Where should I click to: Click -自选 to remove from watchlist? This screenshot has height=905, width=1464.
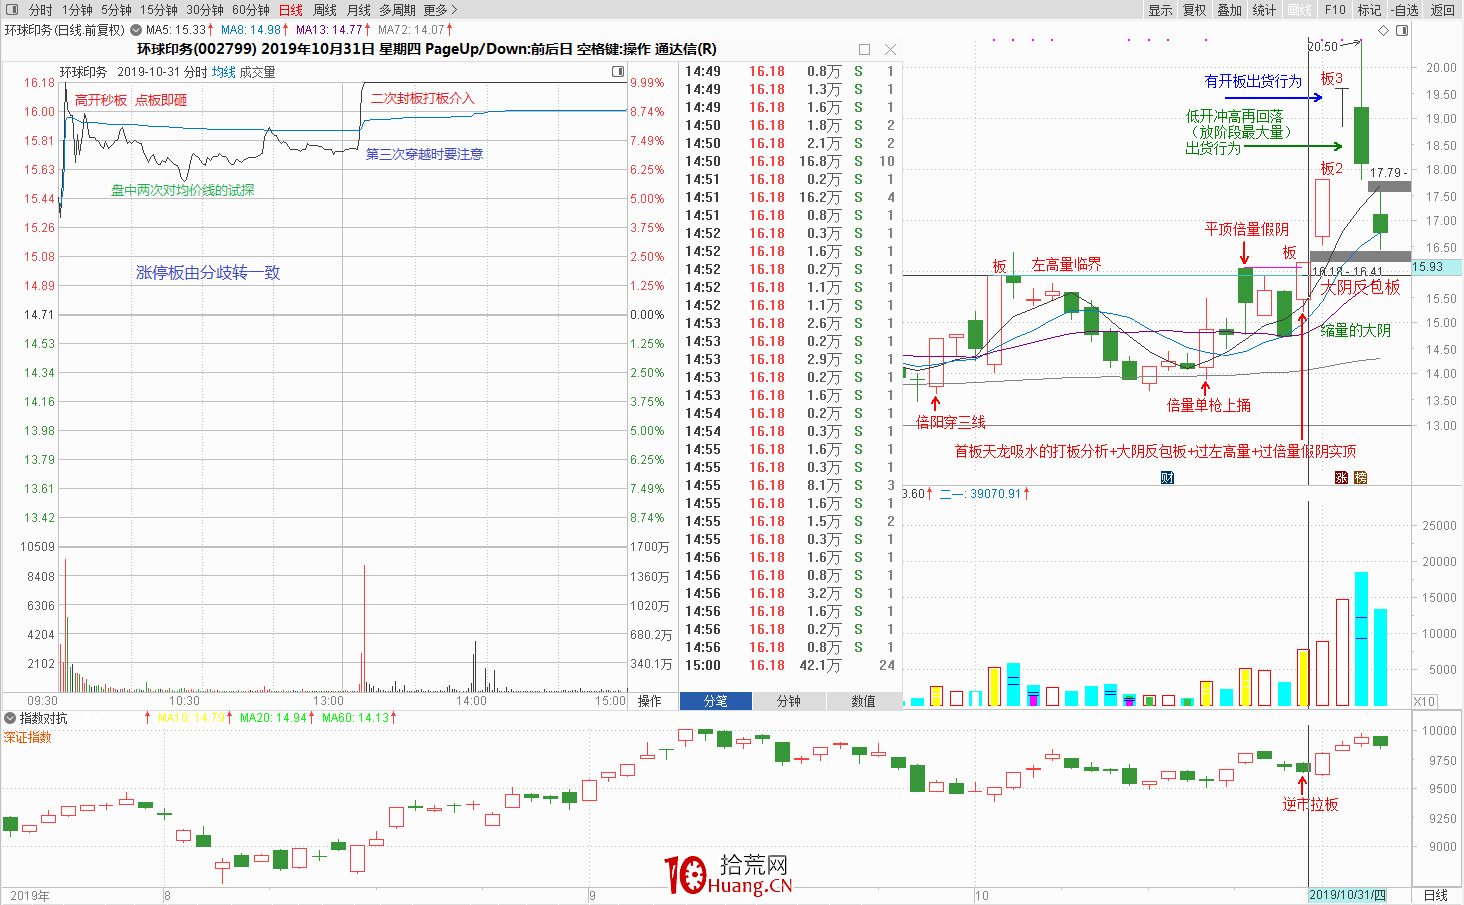click(x=1405, y=9)
